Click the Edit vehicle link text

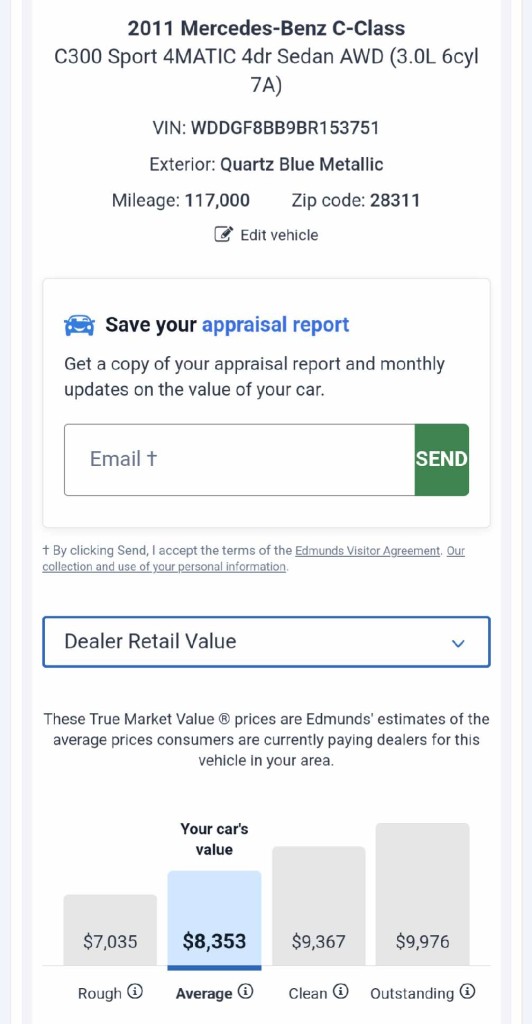(x=279, y=235)
